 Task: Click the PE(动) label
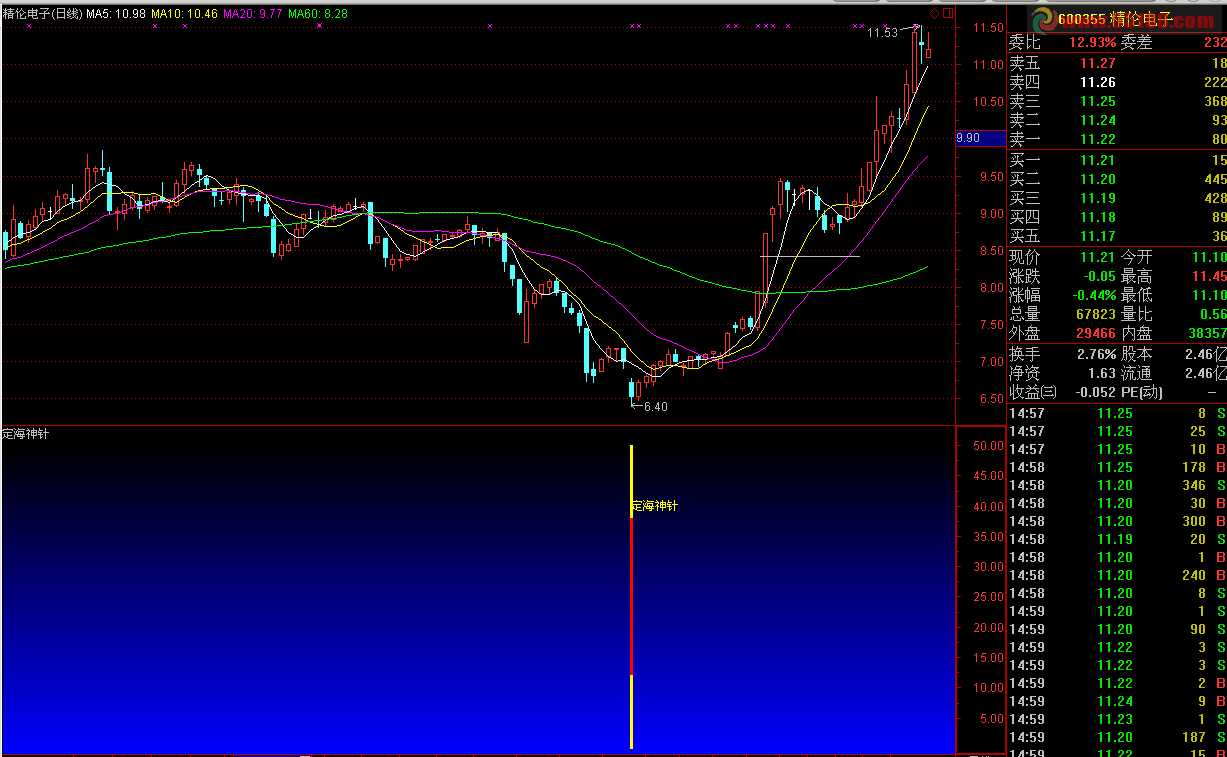click(x=1141, y=392)
